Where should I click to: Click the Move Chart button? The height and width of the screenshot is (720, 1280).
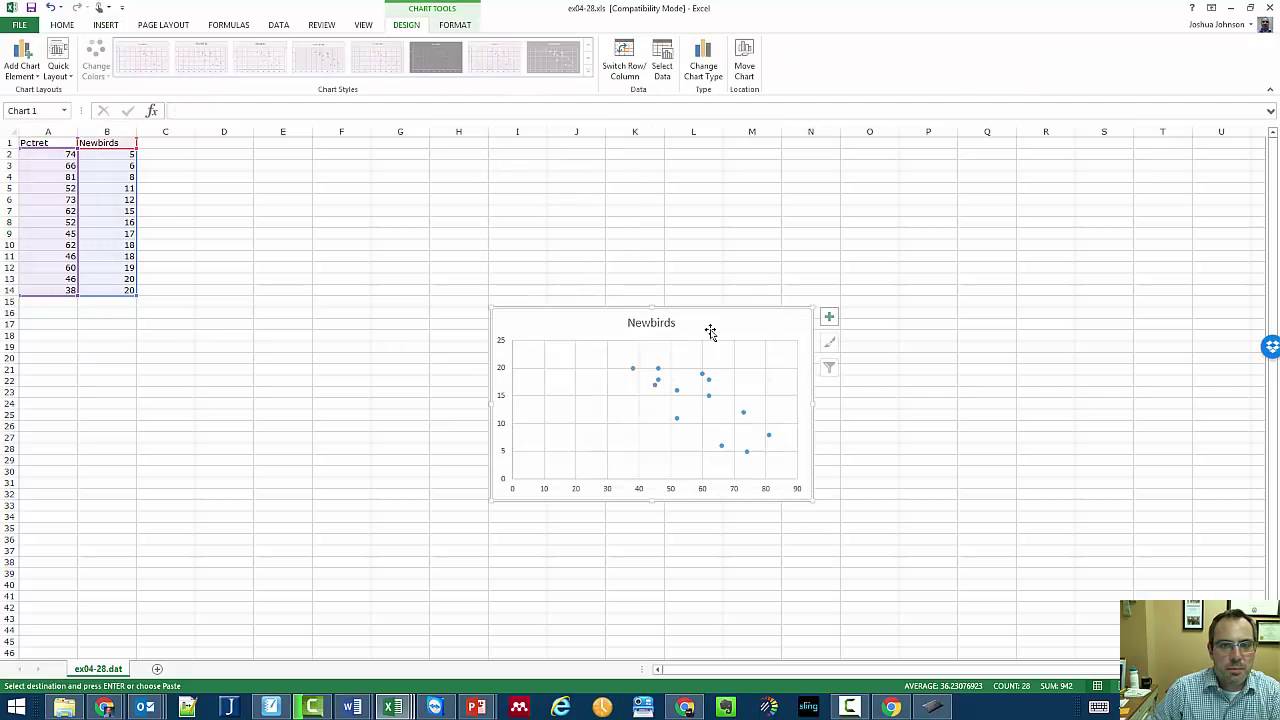(x=744, y=60)
